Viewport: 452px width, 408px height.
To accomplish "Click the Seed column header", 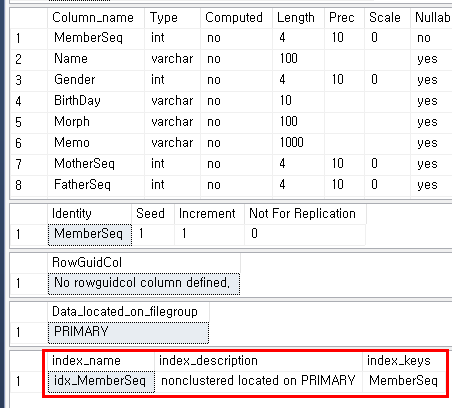I will [153, 214].
